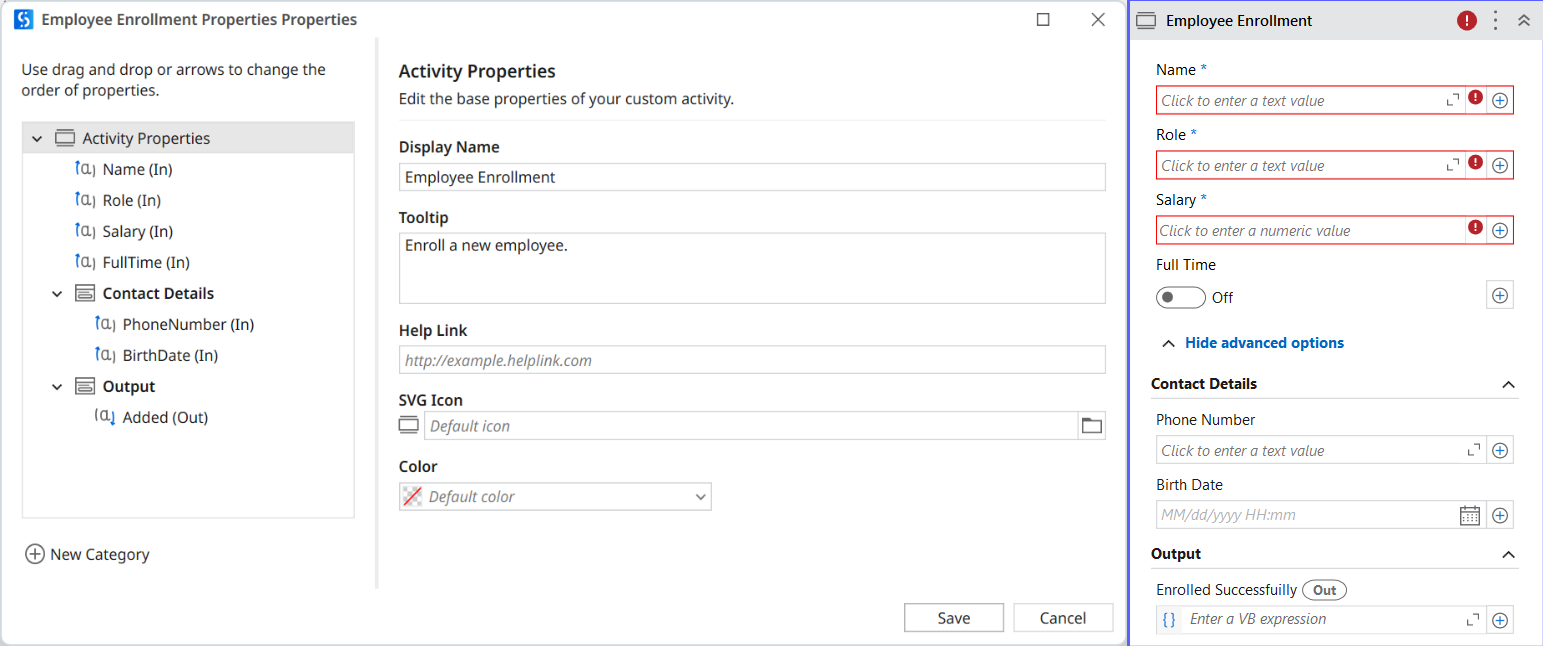Collapse the Contact Details tree category
The height and width of the screenshot is (646, 1543).
[x=57, y=294]
